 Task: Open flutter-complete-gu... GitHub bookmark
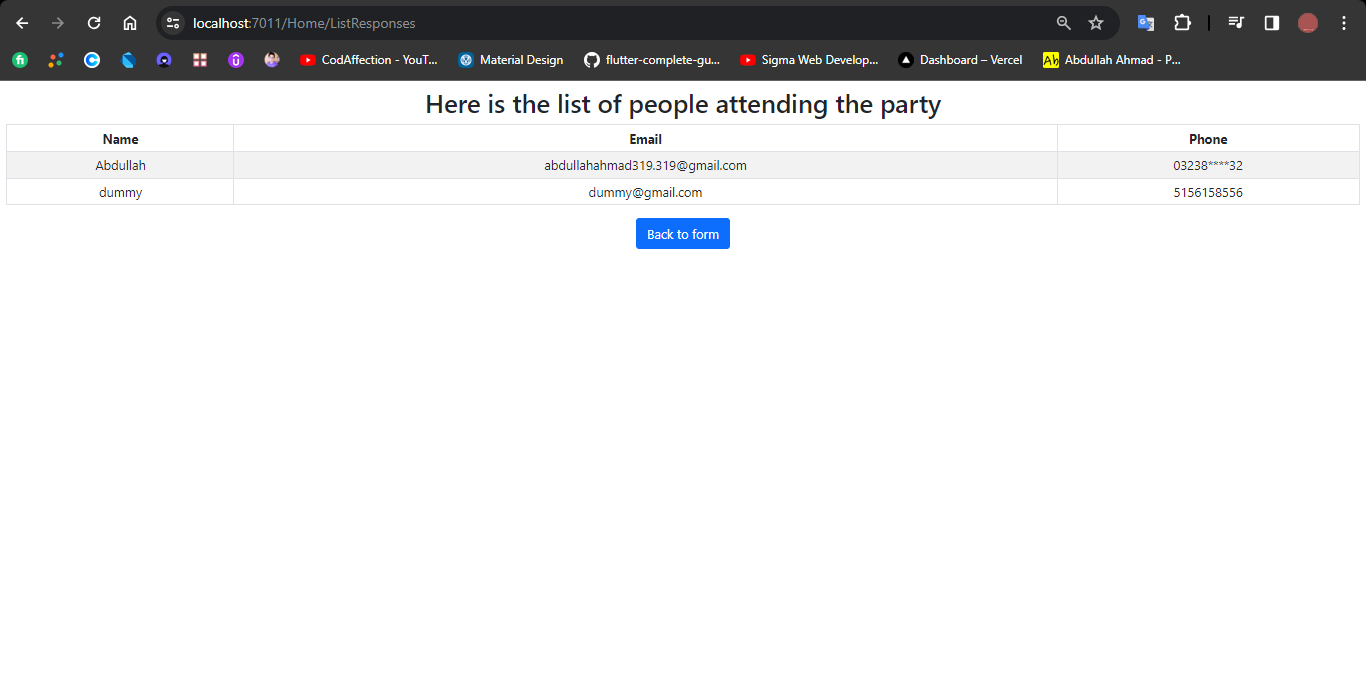pos(652,60)
